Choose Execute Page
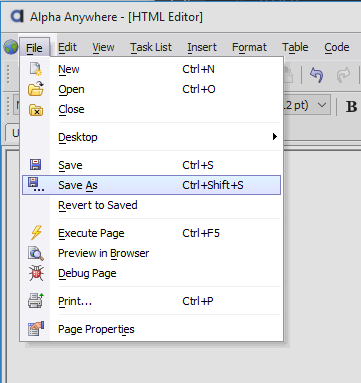 (152, 233)
